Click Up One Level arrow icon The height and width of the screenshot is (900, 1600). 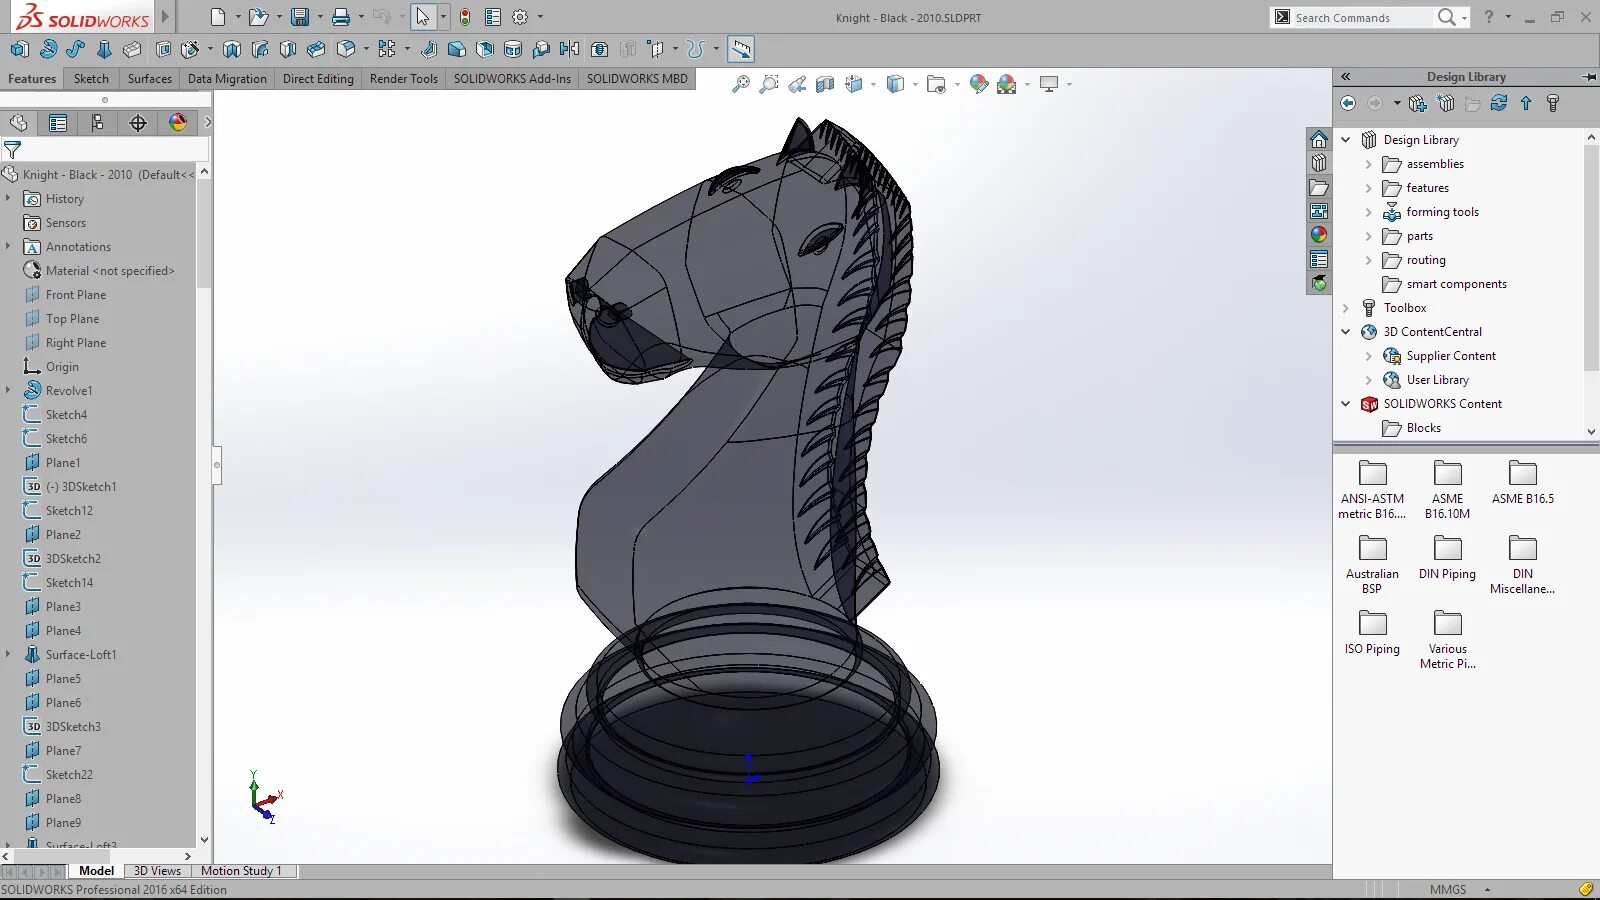pos(1526,103)
